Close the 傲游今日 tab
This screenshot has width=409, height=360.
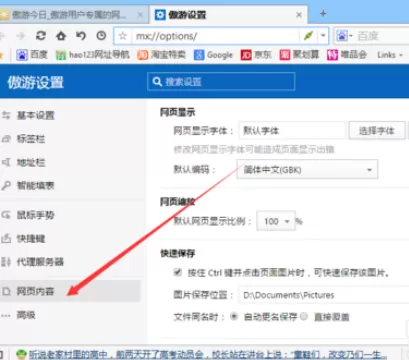click(x=140, y=15)
